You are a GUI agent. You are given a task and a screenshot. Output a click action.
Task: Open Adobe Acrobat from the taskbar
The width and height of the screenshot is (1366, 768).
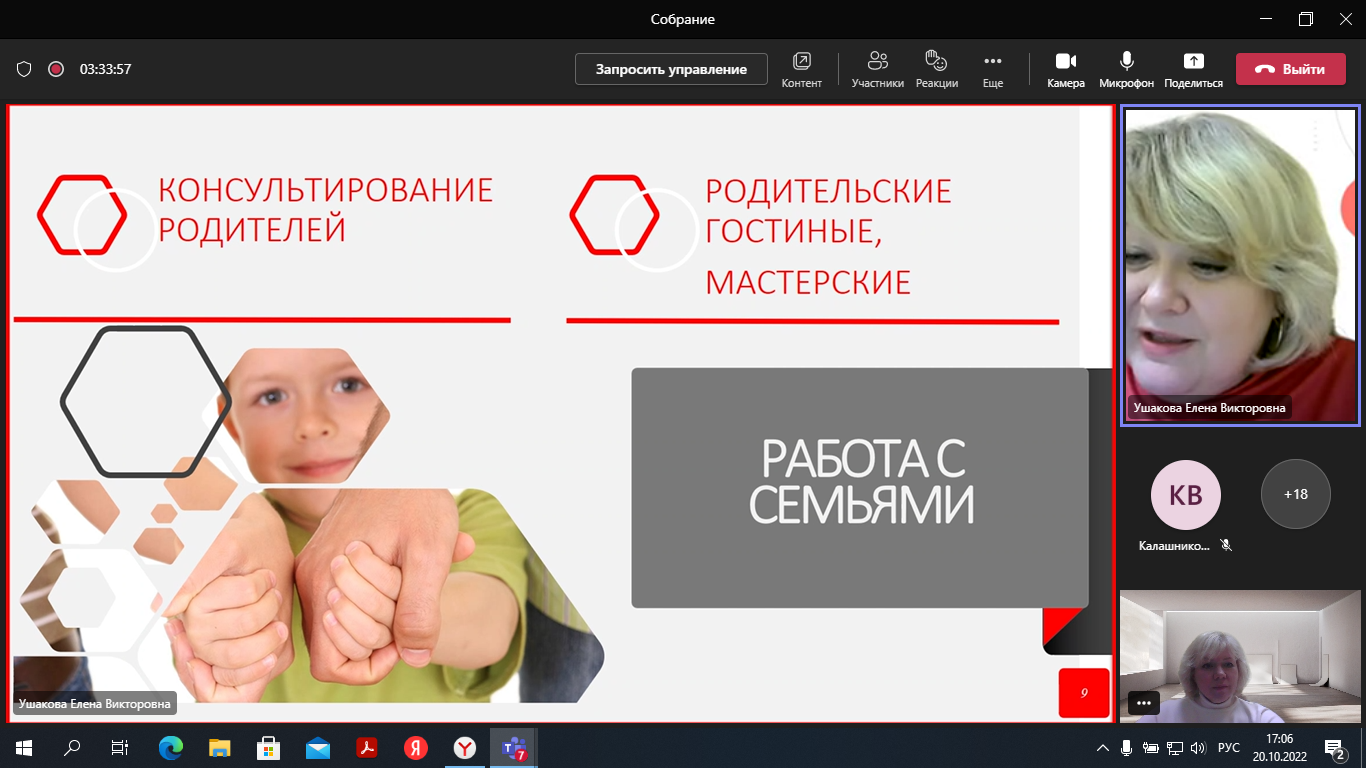click(367, 747)
